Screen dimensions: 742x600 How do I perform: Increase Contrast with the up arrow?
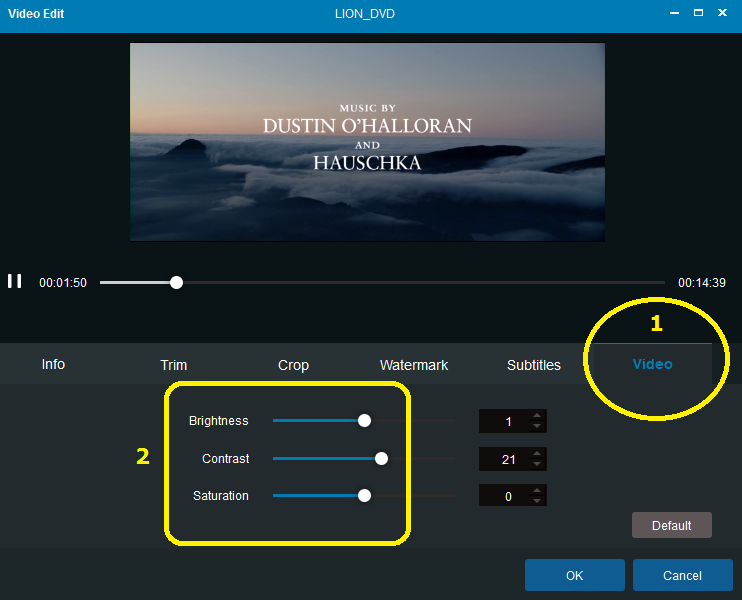537,453
